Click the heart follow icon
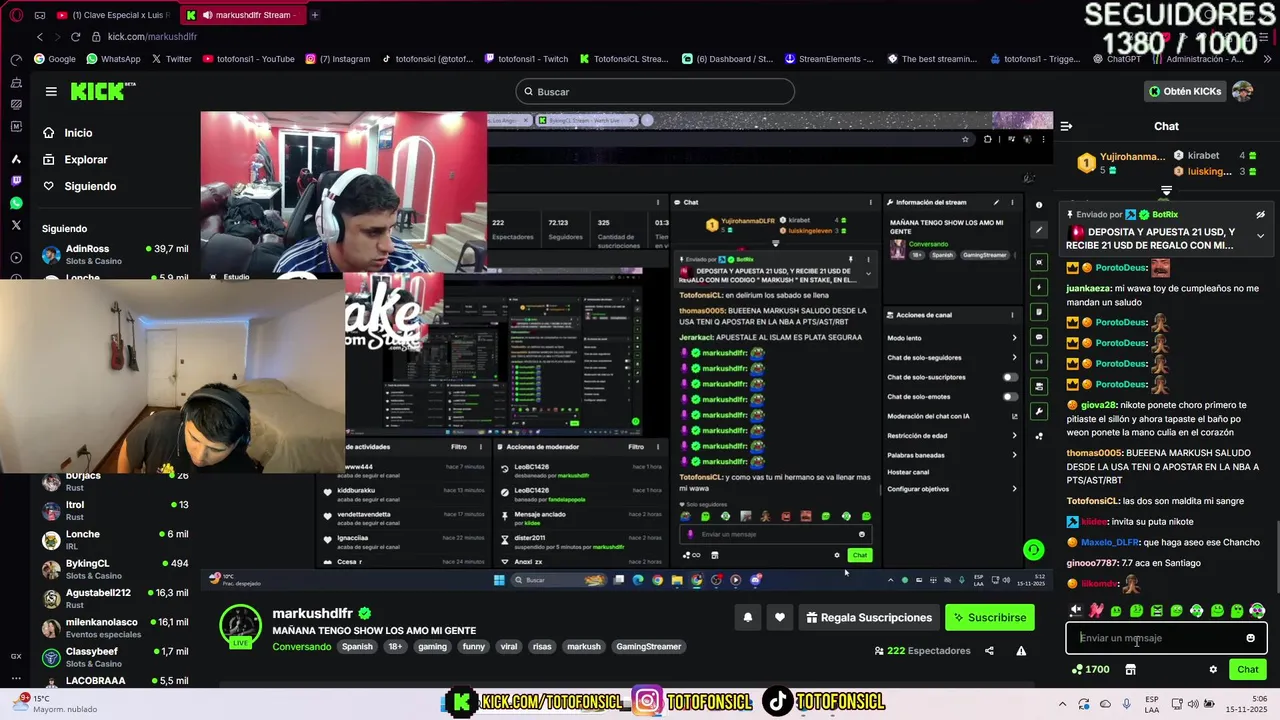The width and height of the screenshot is (1280, 720). 780,618
